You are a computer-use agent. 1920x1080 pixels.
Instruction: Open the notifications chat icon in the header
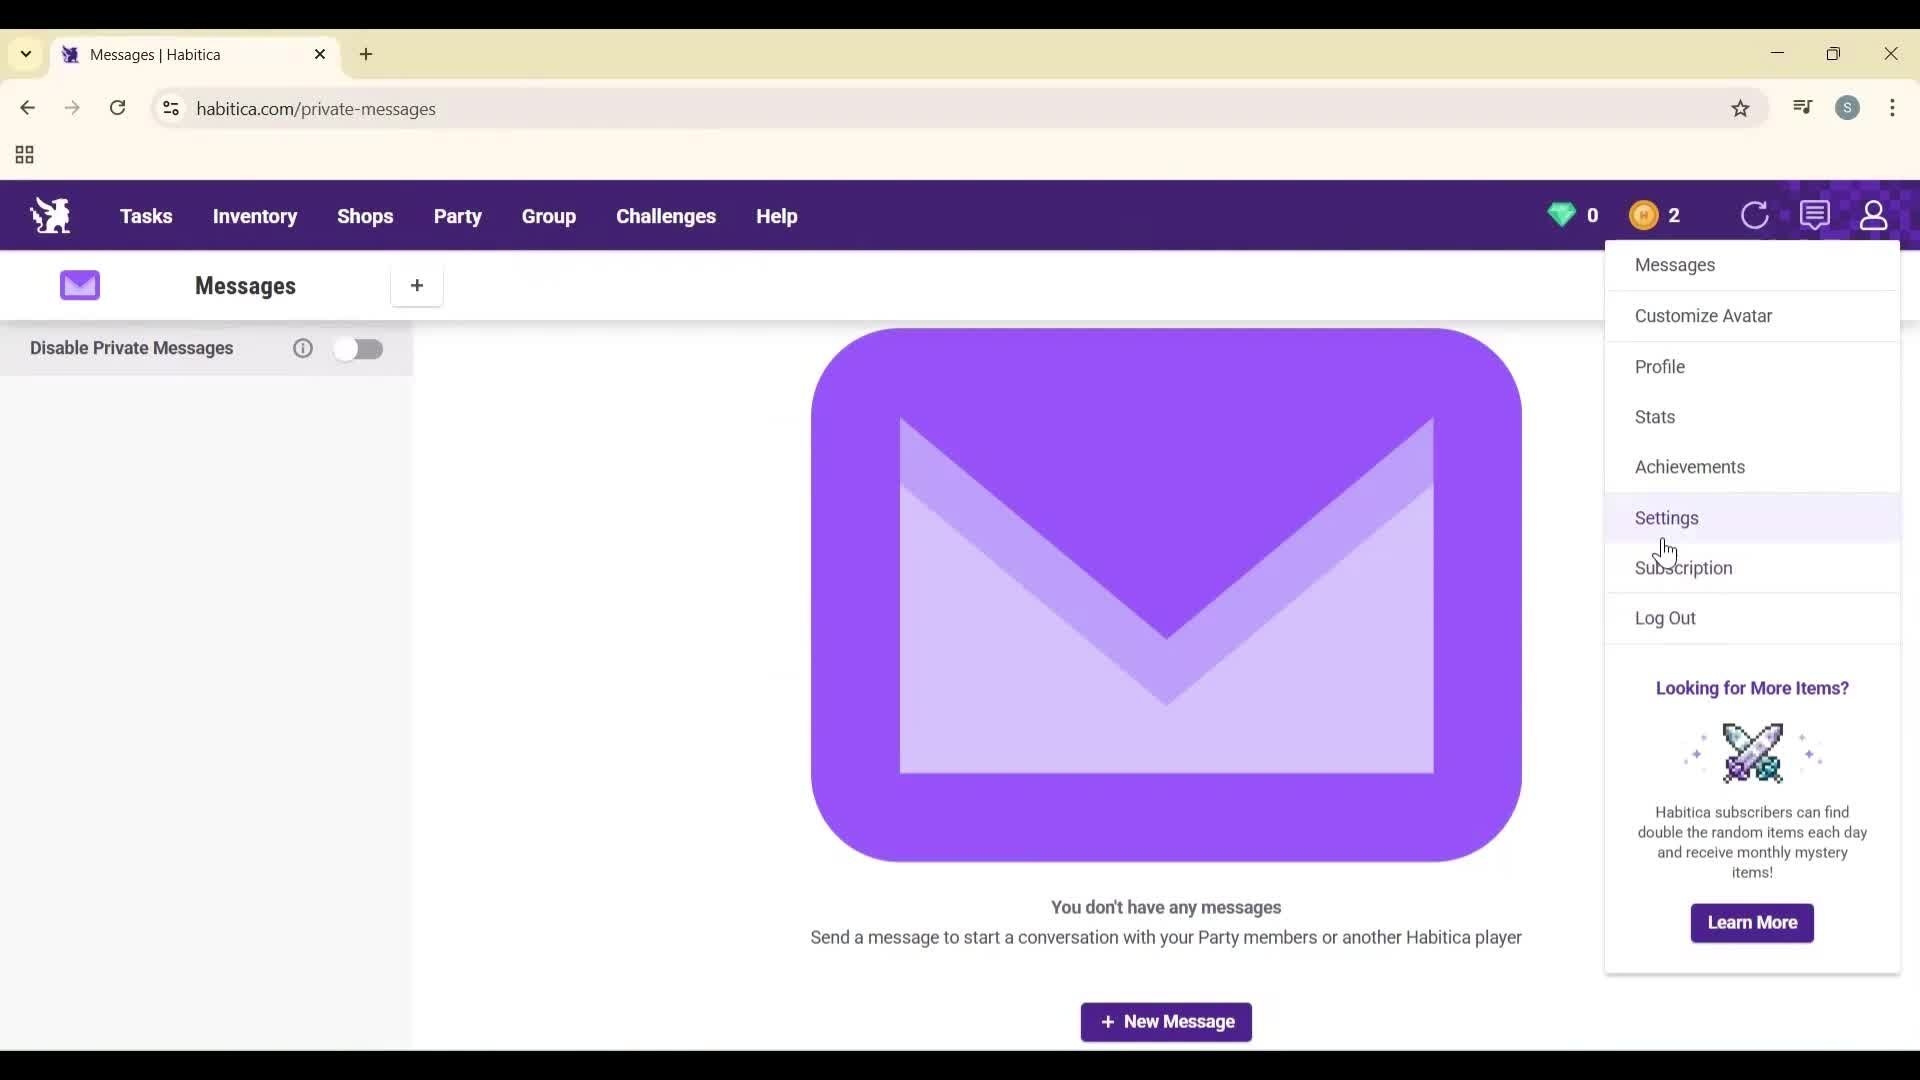[x=1815, y=214]
